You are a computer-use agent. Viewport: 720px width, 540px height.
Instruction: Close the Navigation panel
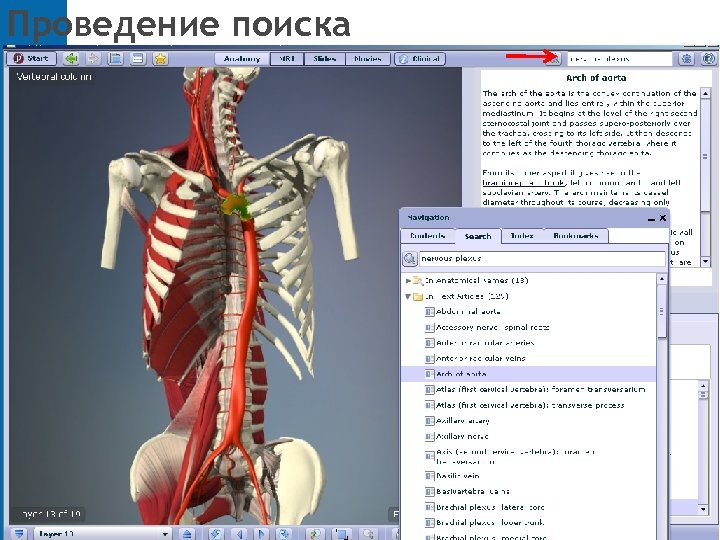point(663,218)
